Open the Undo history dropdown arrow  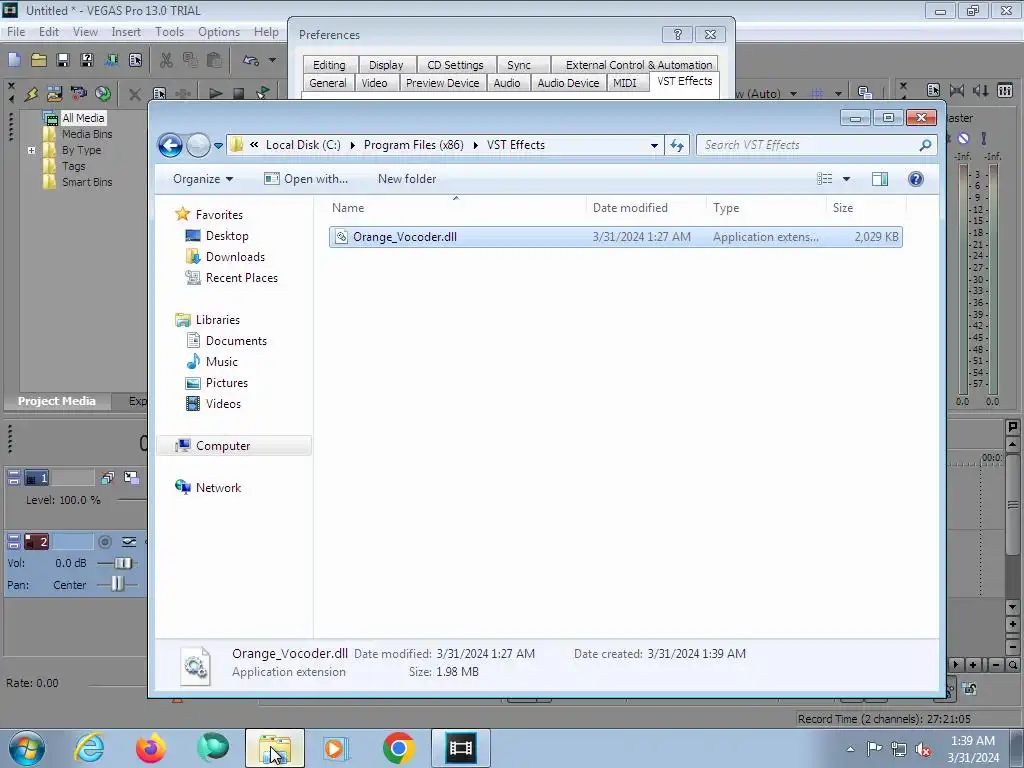[272, 60]
